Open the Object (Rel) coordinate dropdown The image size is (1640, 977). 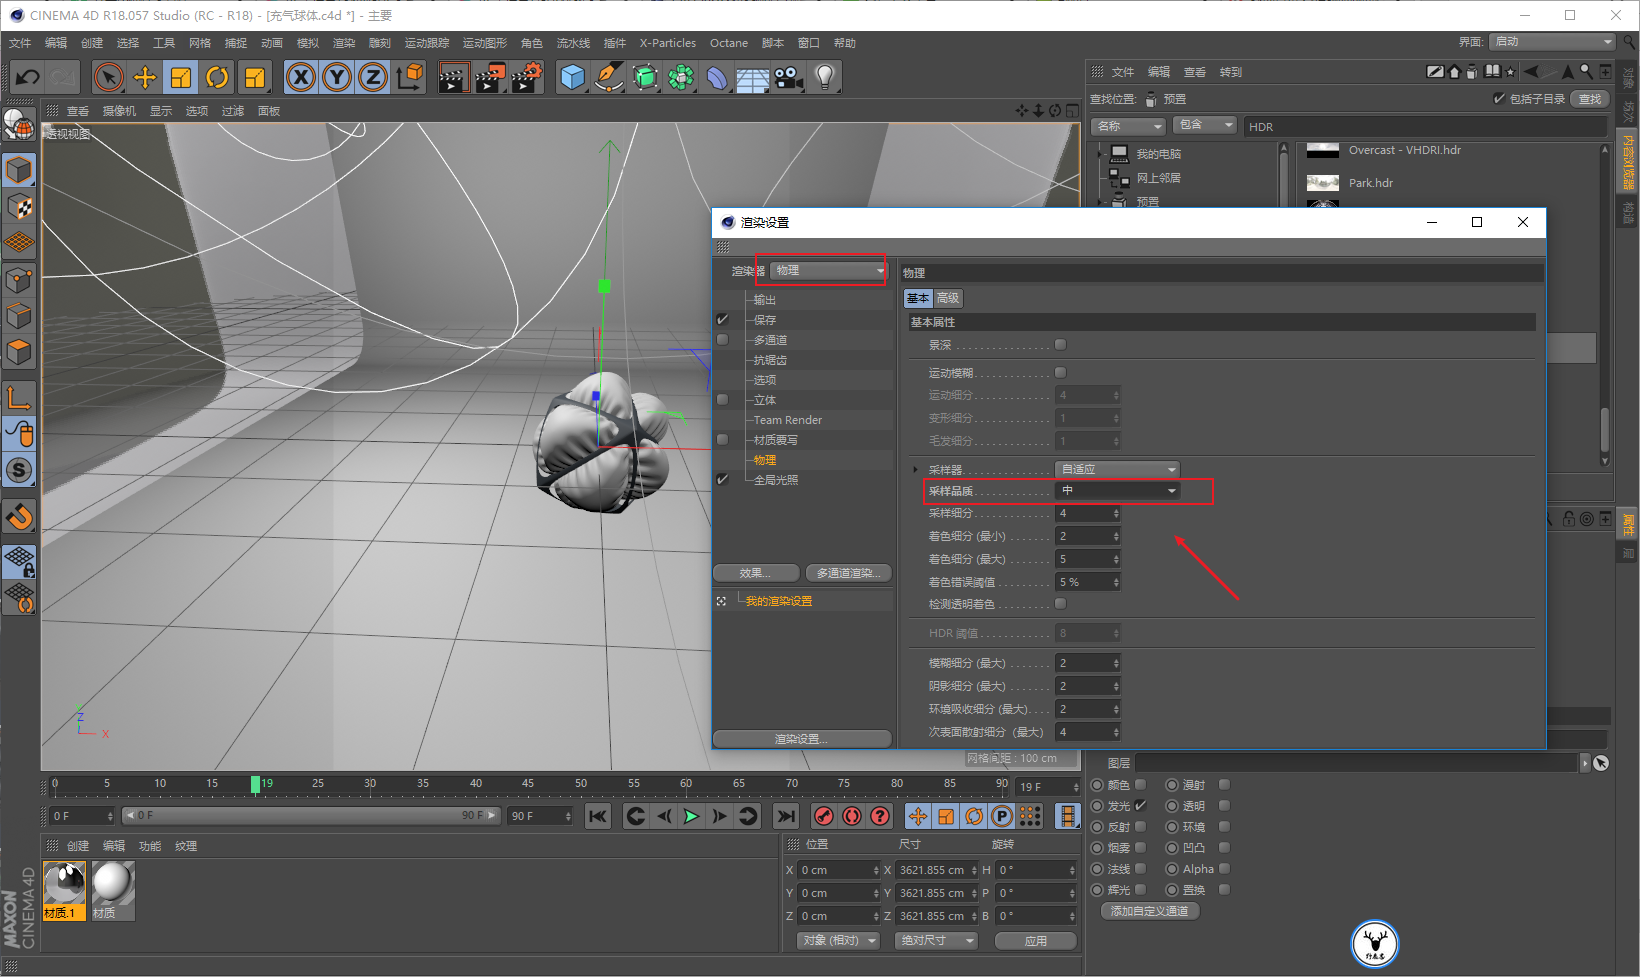tap(839, 941)
